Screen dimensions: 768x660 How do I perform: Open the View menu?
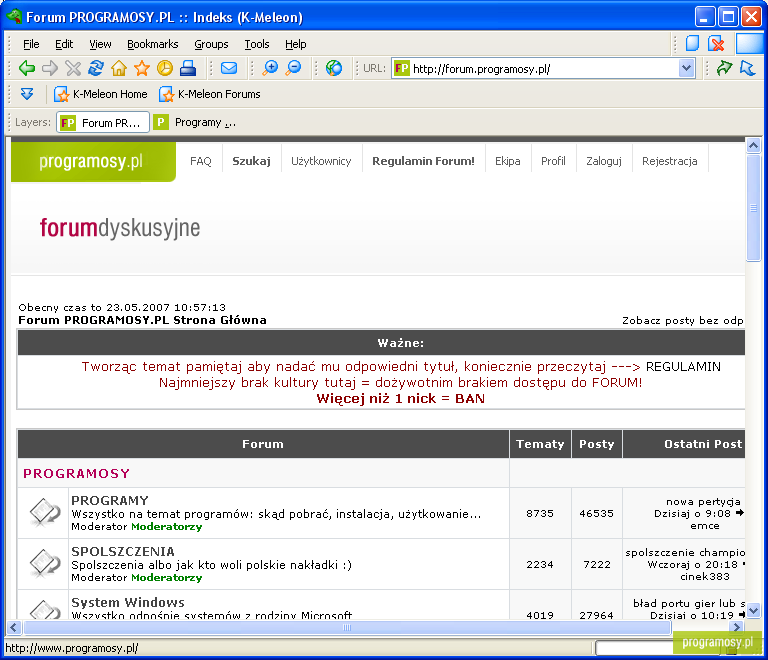[100, 44]
